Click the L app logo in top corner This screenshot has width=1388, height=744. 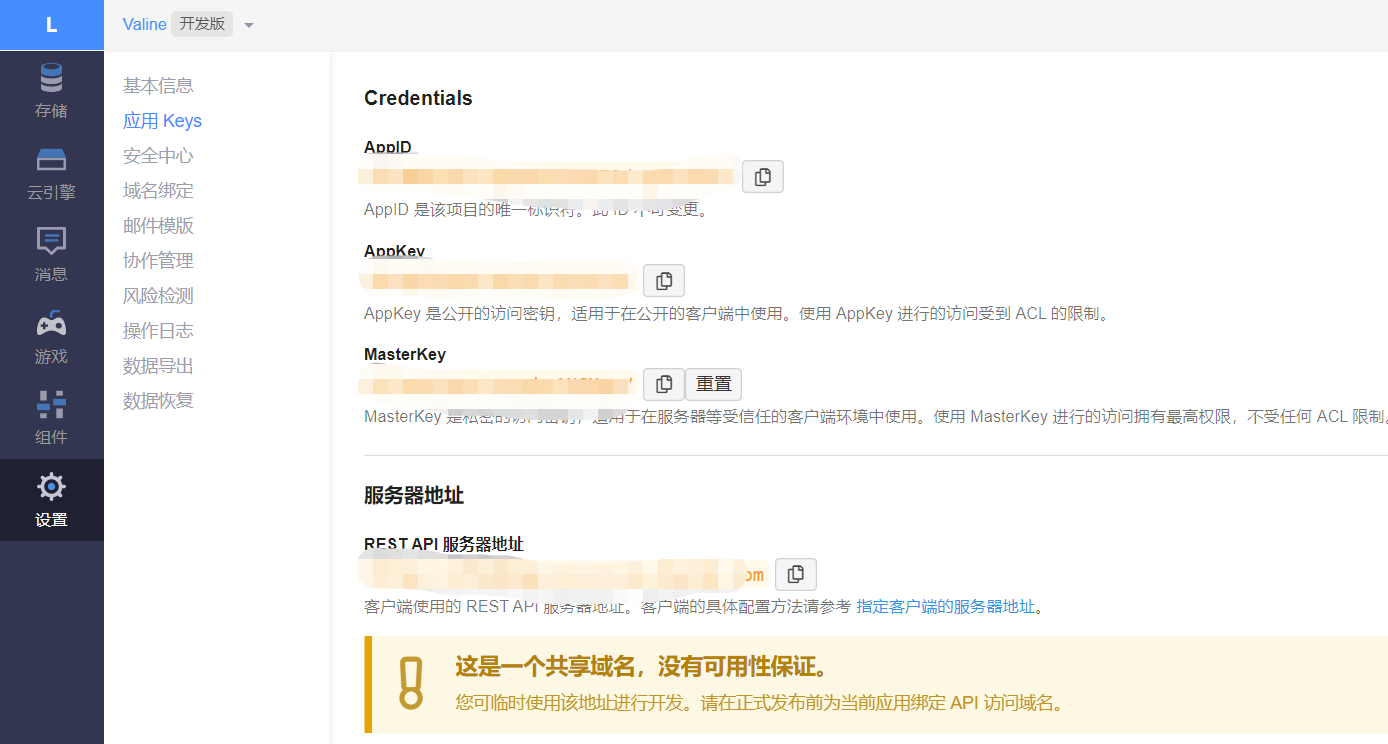(51, 24)
